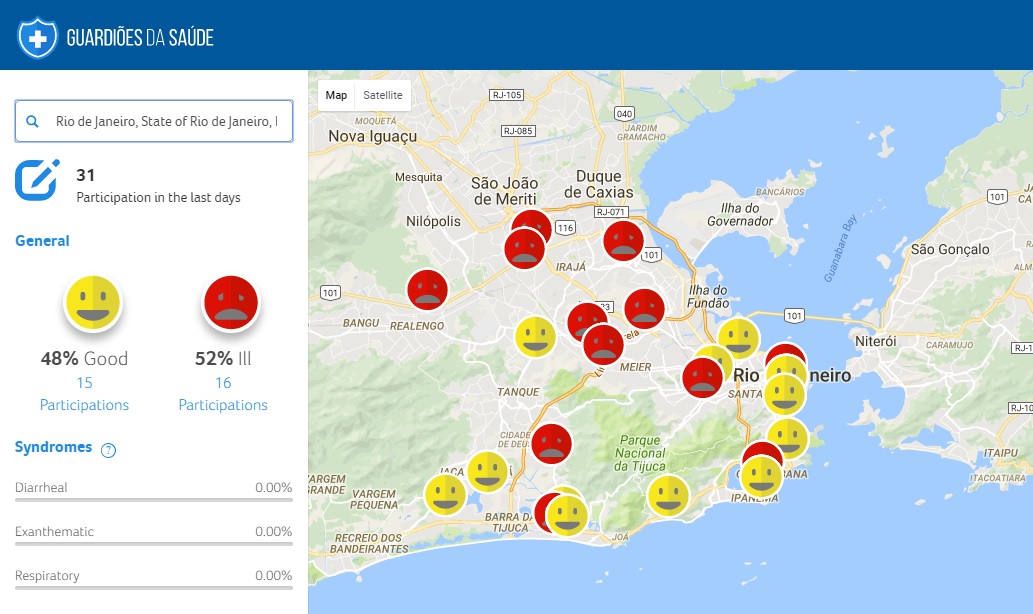Select the yellow marker near Ilha do Fundão
Image resolution: width=1033 pixels, height=614 pixels.
(x=739, y=339)
